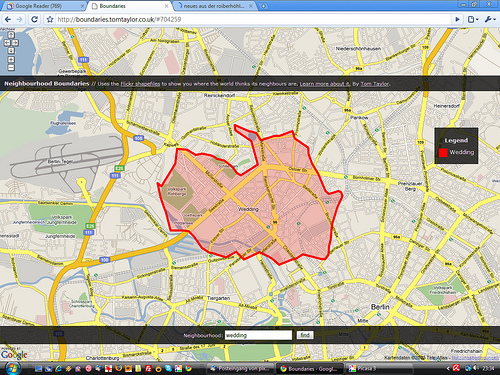Open the Flickr shapefiles link
Viewport: 500px width, 375px height.
(x=140, y=84)
